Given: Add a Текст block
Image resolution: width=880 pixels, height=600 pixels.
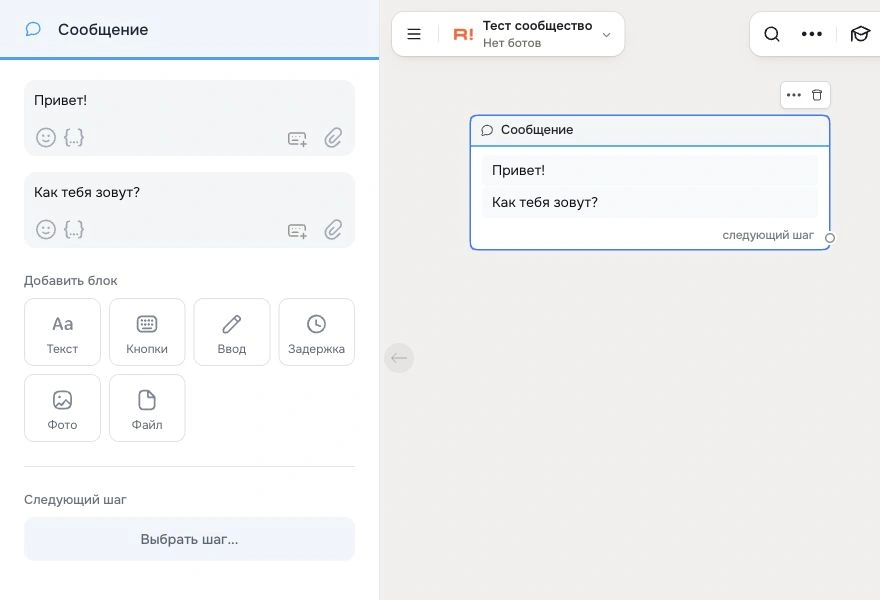Looking at the screenshot, I should pos(62,332).
